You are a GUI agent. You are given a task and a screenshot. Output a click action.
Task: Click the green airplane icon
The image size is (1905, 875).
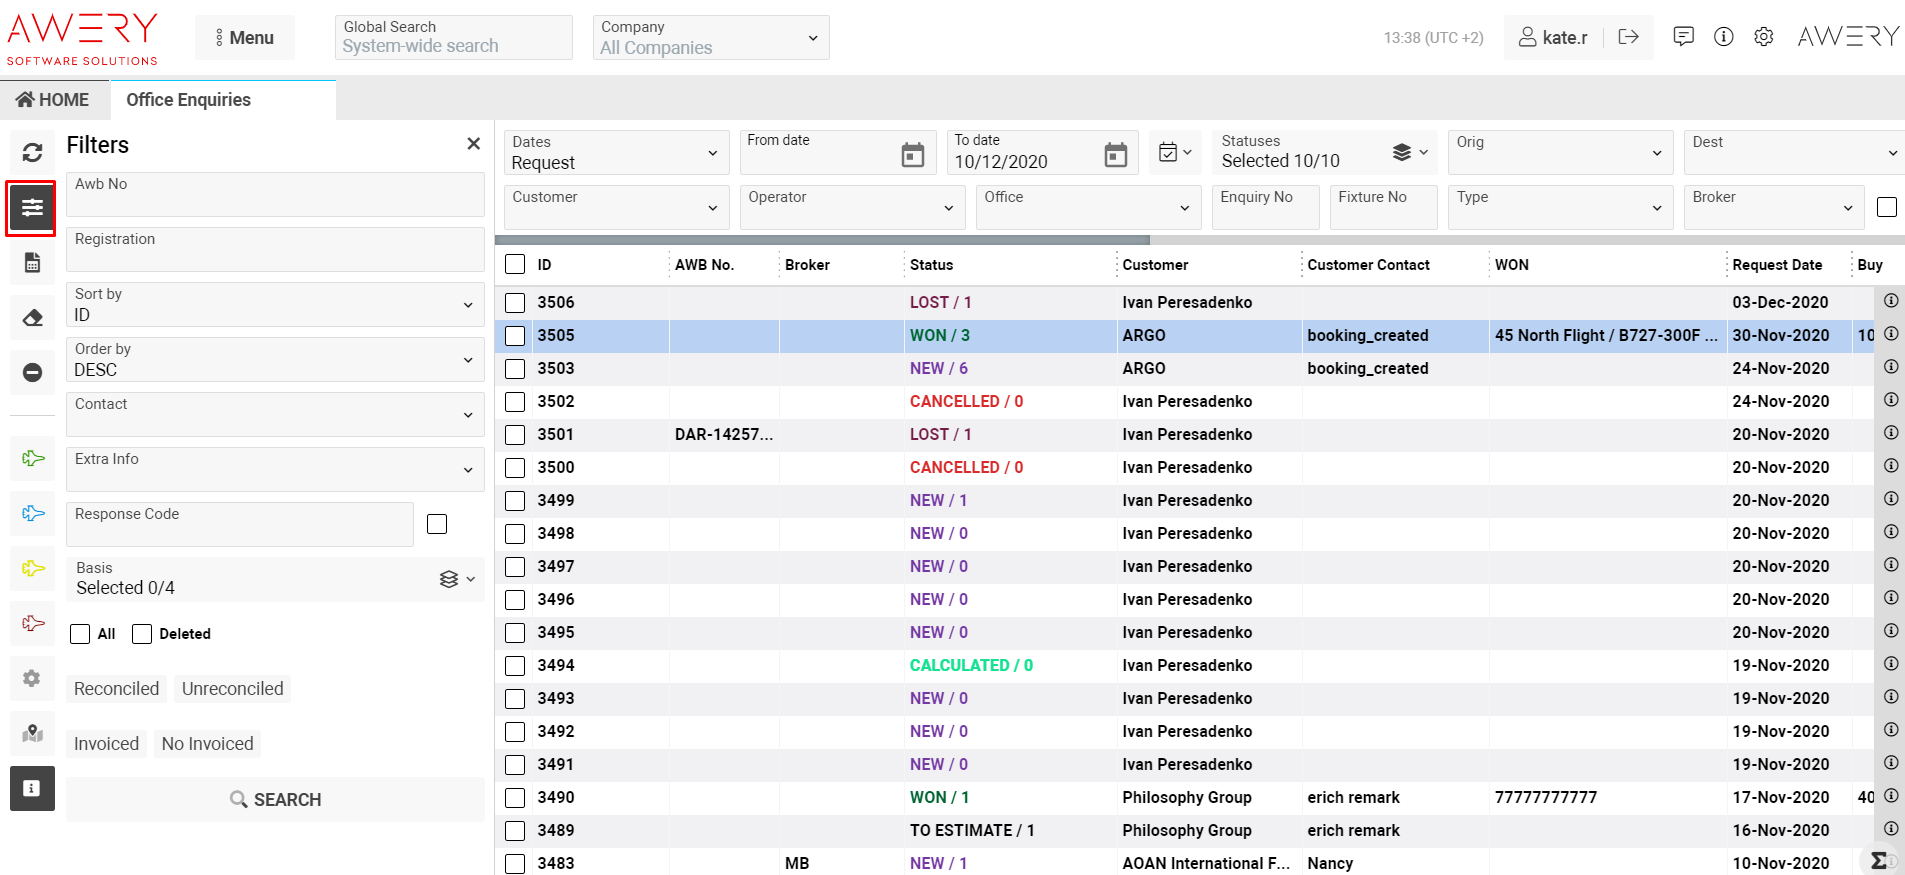pyautogui.click(x=33, y=458)
